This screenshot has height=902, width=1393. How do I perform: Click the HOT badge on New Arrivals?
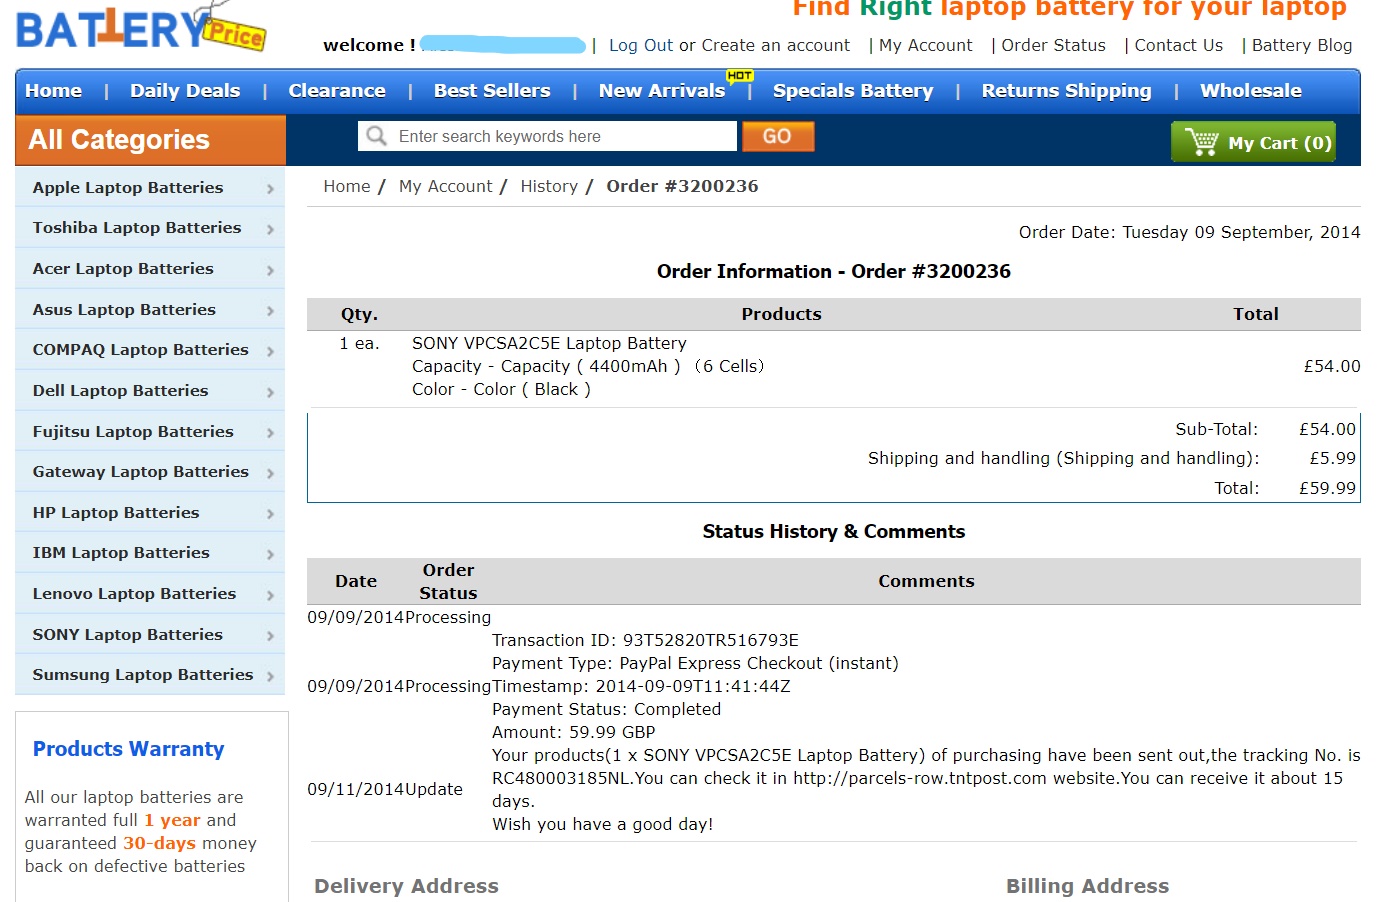pyautogui.click(x=740, y=76)
